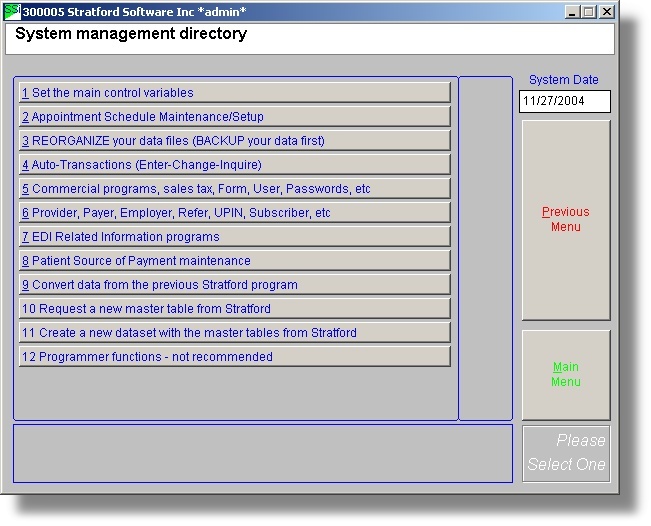
Task: Open Programmer functions - not recommended
Action: pos(235,357)
